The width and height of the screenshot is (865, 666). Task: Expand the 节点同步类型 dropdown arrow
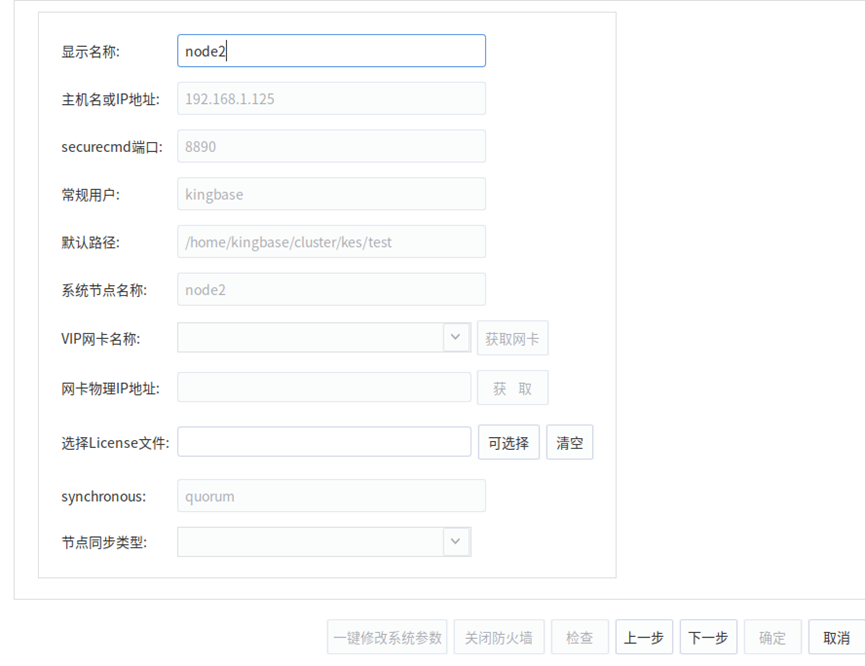click(x=456, y=542)
